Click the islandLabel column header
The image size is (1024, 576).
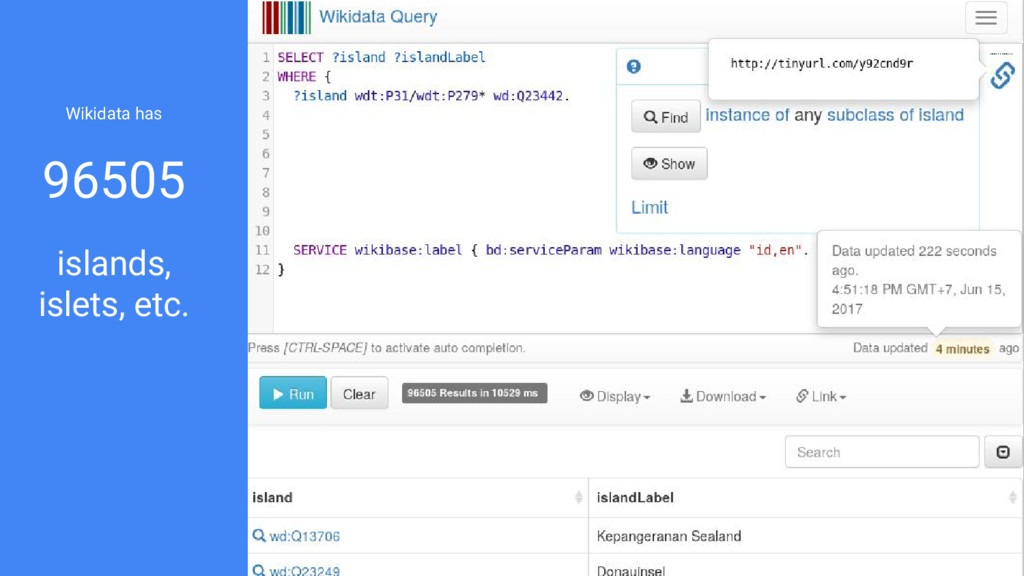click(x=806, y=498)
